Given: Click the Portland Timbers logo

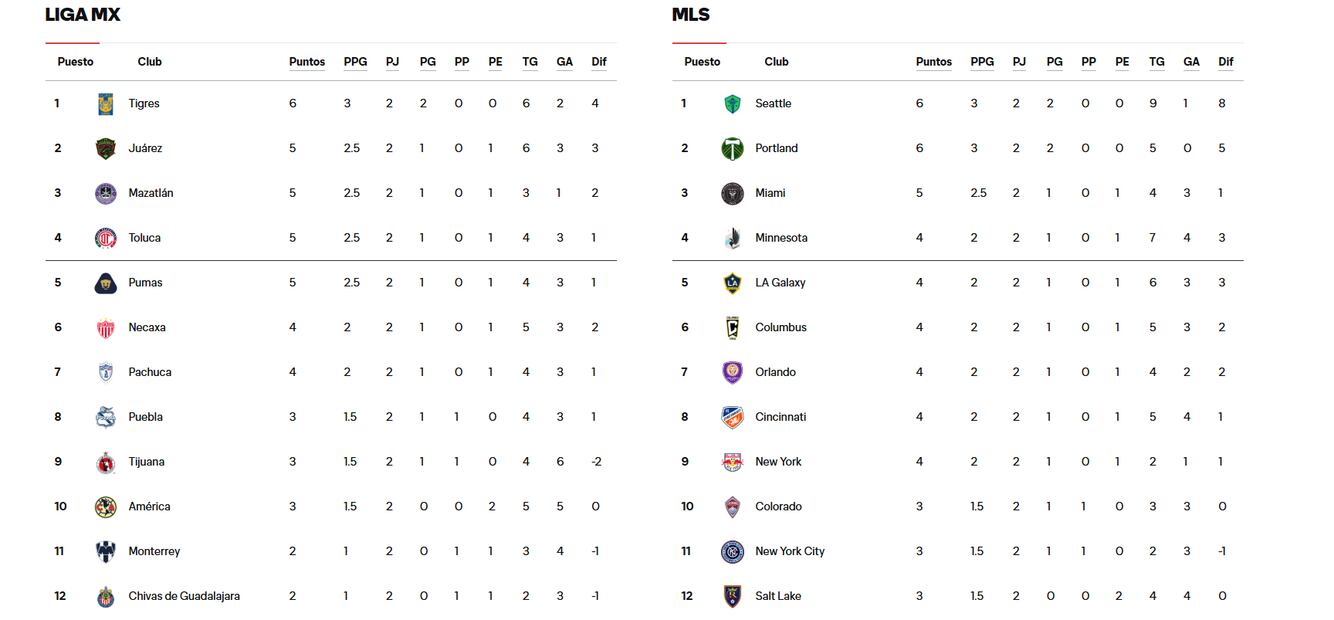Looking at the screenshot, I should point(732,149).
